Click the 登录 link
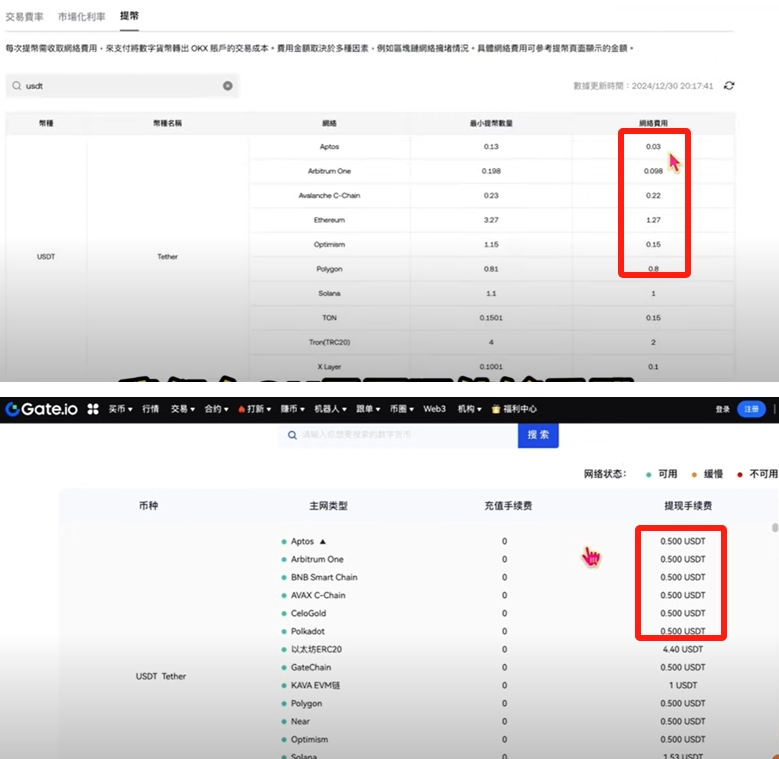 click(x=722, y=409)
